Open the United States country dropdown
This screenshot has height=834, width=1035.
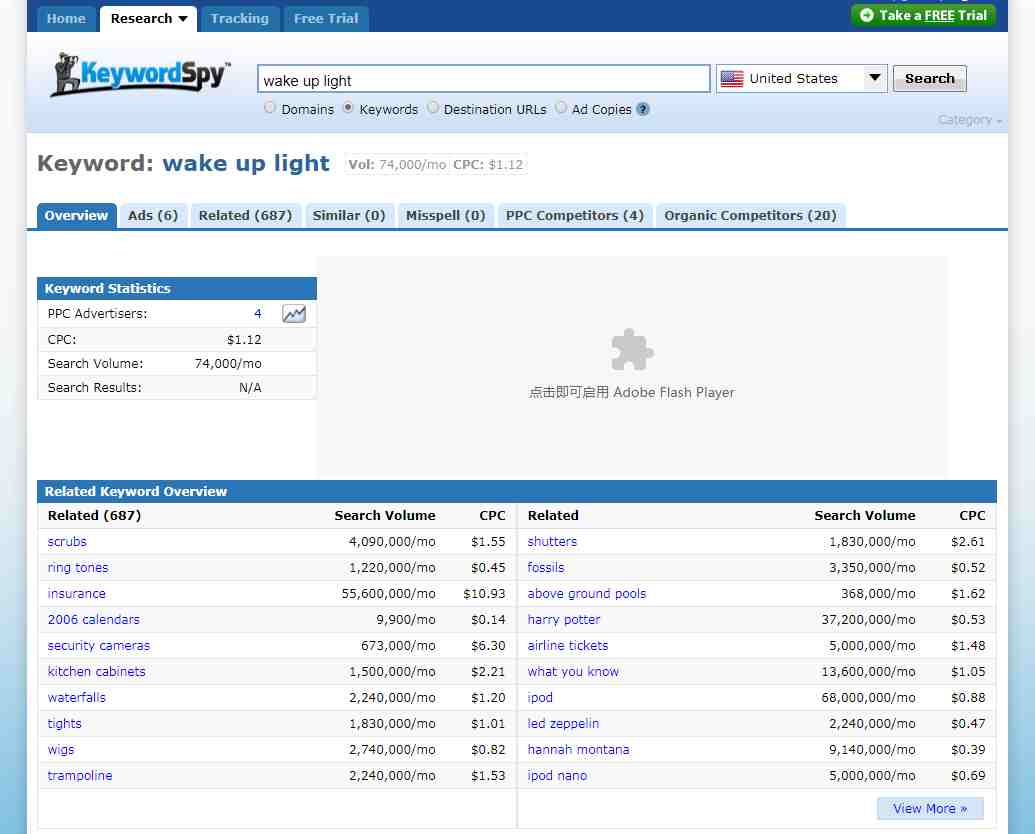pyautogui.click(x=801, y=79)
